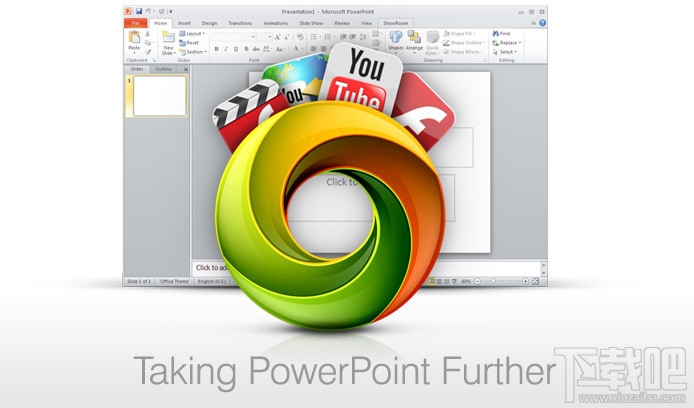Open the Shape Outline dropdown
The width and height of the screenshot is (694, 408).
(x=464, y=43)
